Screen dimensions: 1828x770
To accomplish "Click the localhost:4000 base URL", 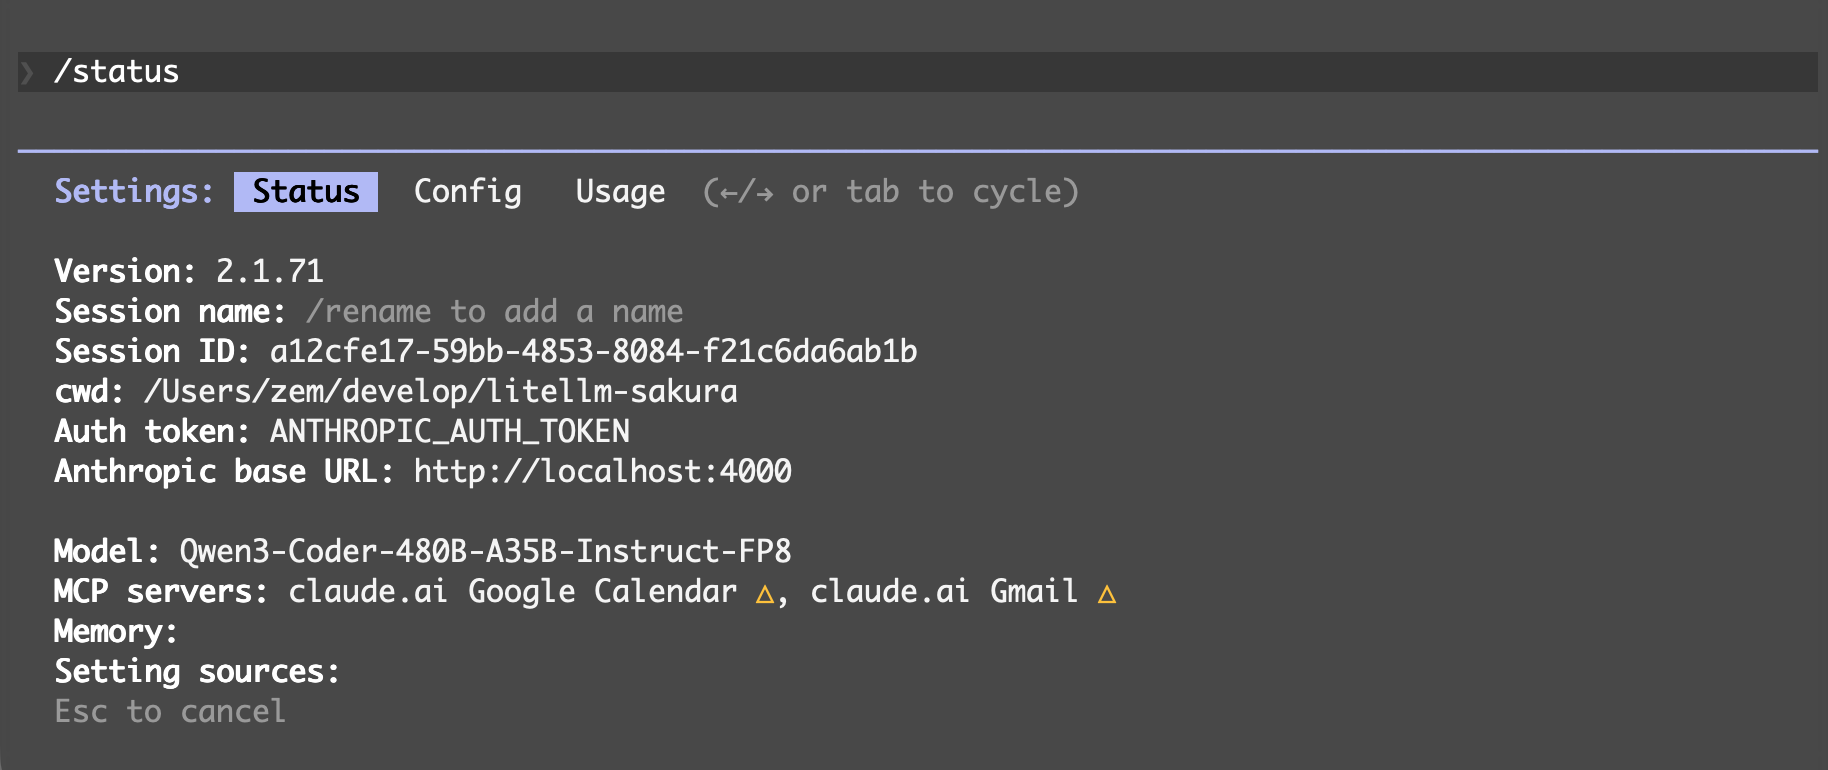I will [602, 471].
